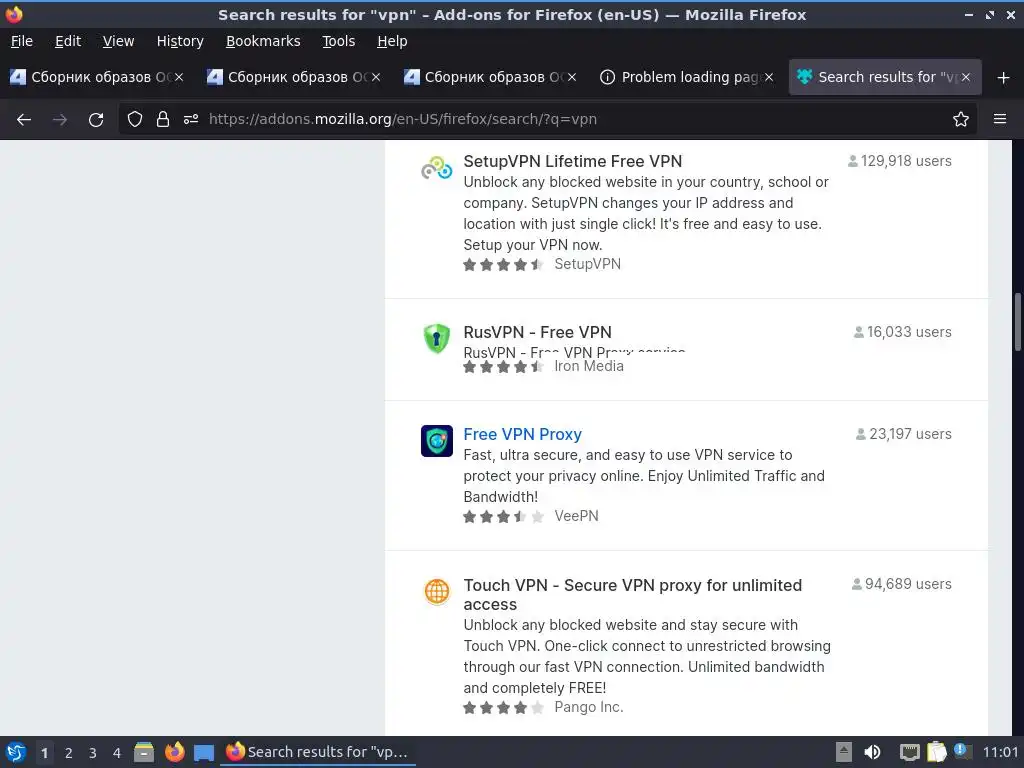Click the SetupVPN star rating

[x=503, y=264]
